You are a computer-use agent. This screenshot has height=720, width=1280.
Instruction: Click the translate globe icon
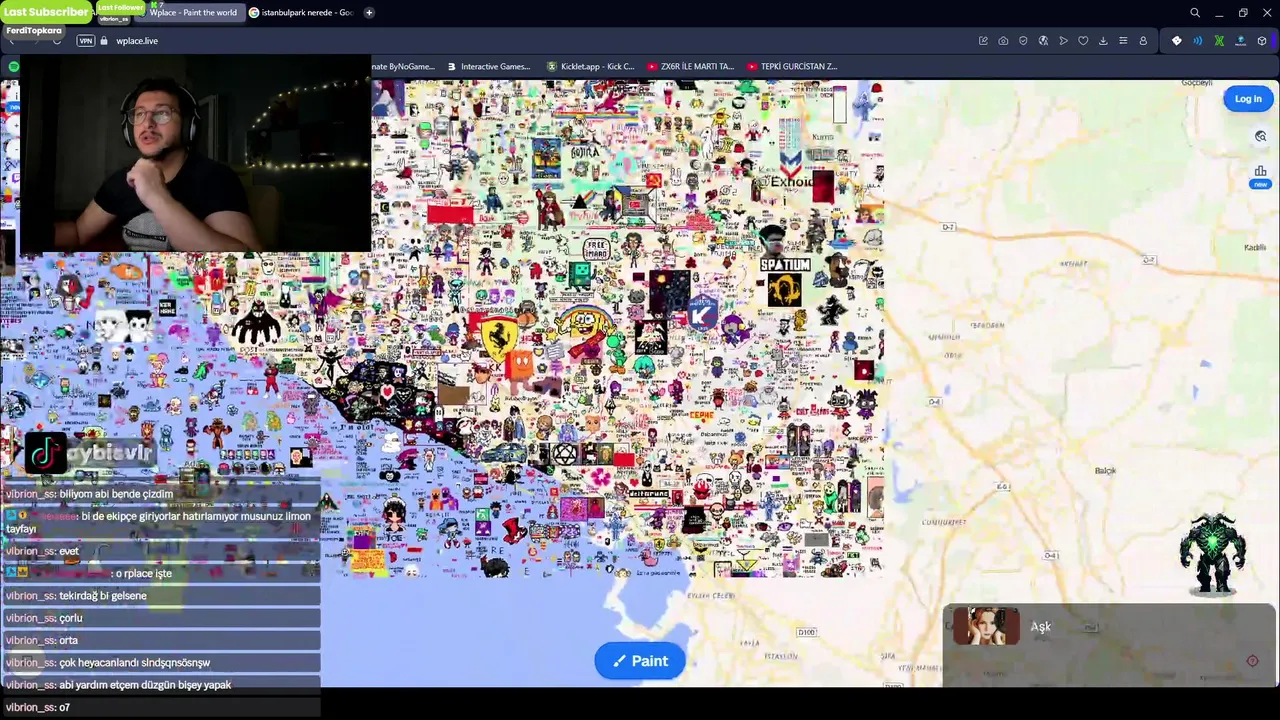[1043, 41]
